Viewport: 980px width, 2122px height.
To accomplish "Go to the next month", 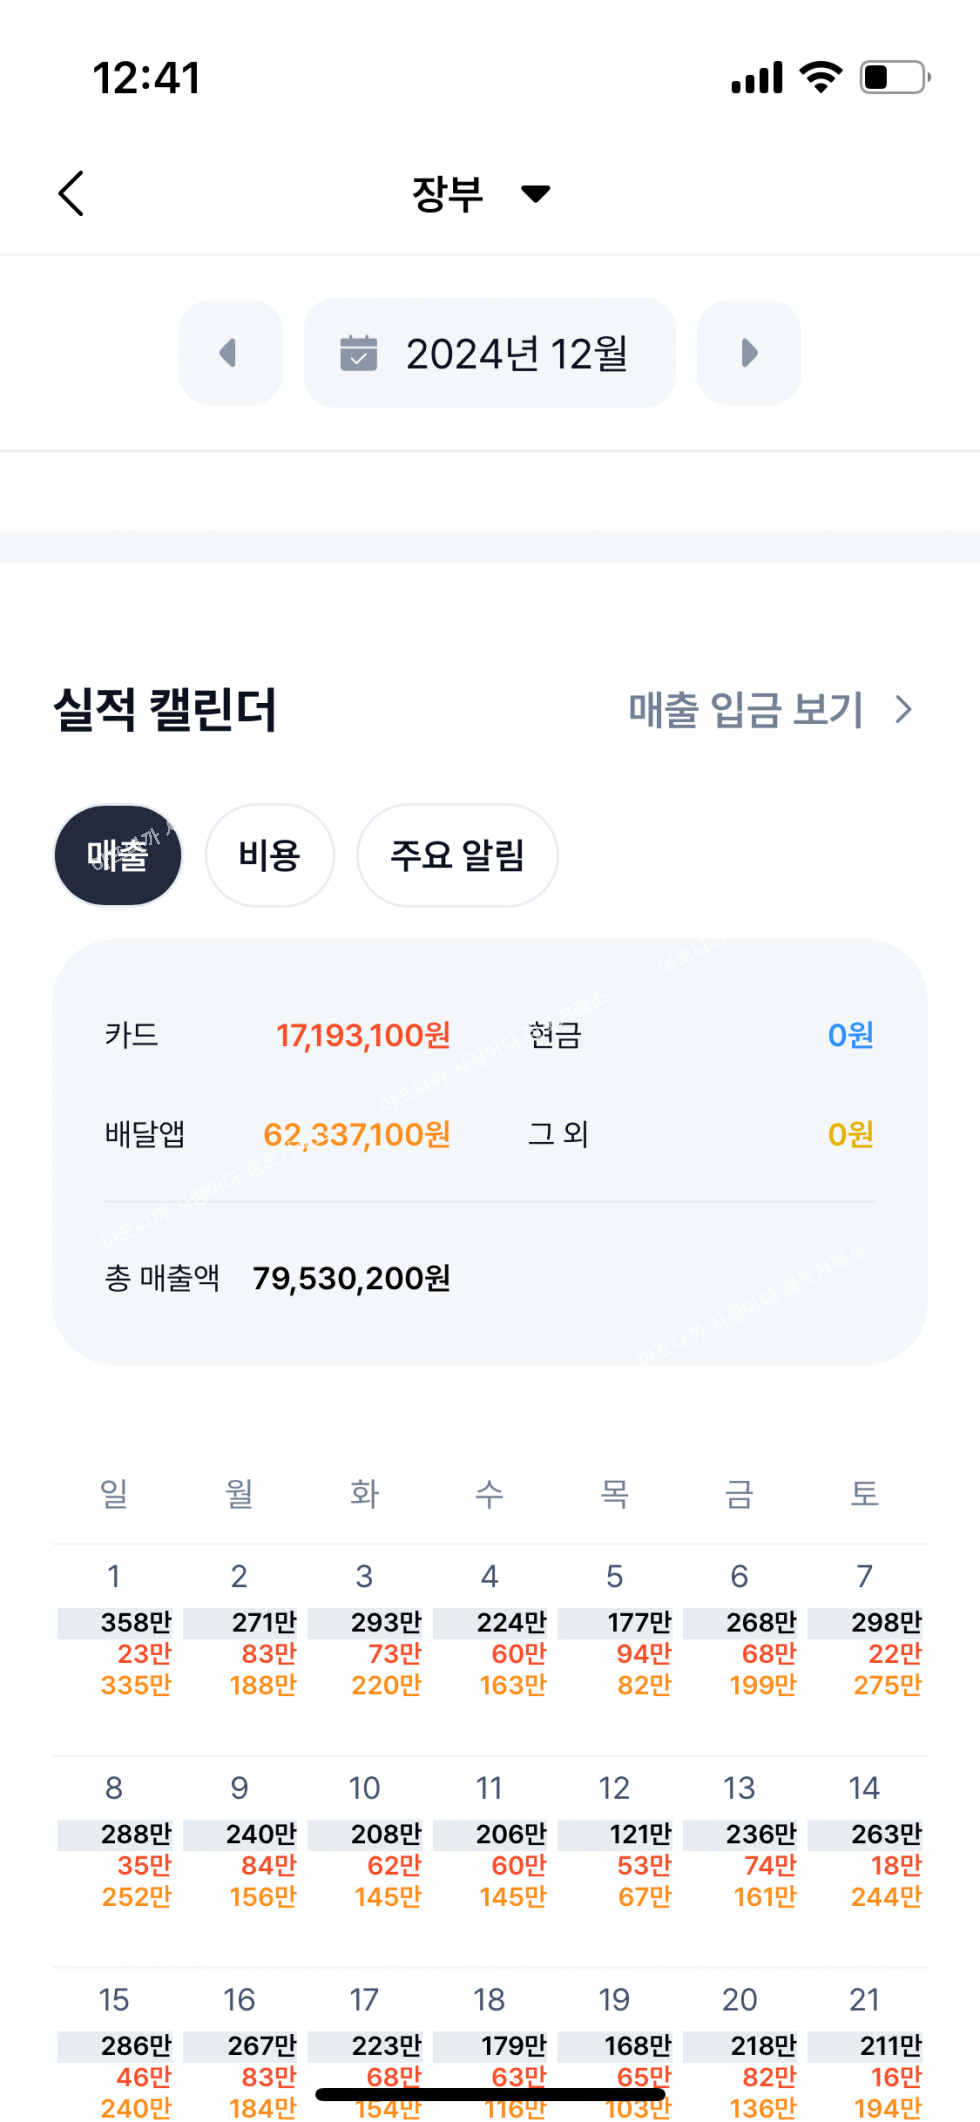I will pyautogui.click(x=749, y=353).
